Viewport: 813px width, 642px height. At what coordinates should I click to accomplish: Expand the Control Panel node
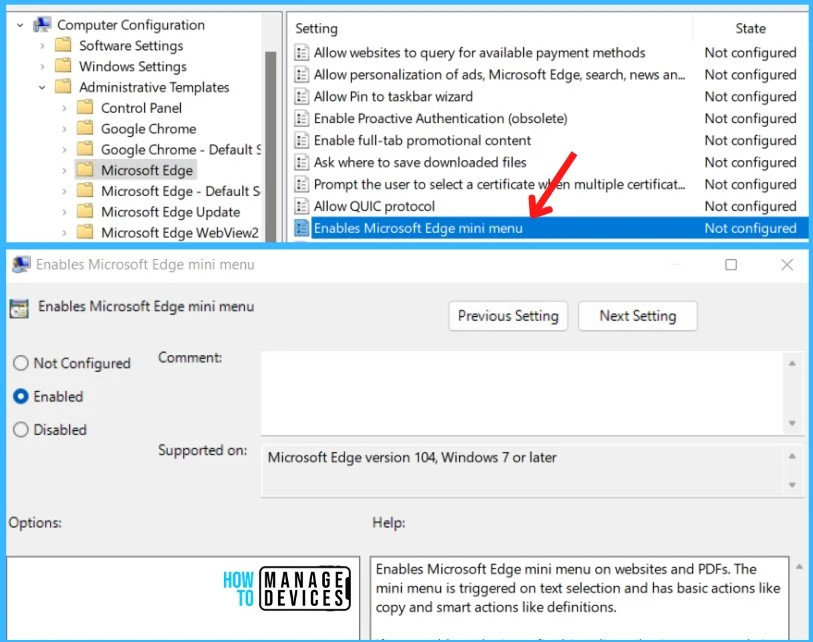[x=64, y=108]
